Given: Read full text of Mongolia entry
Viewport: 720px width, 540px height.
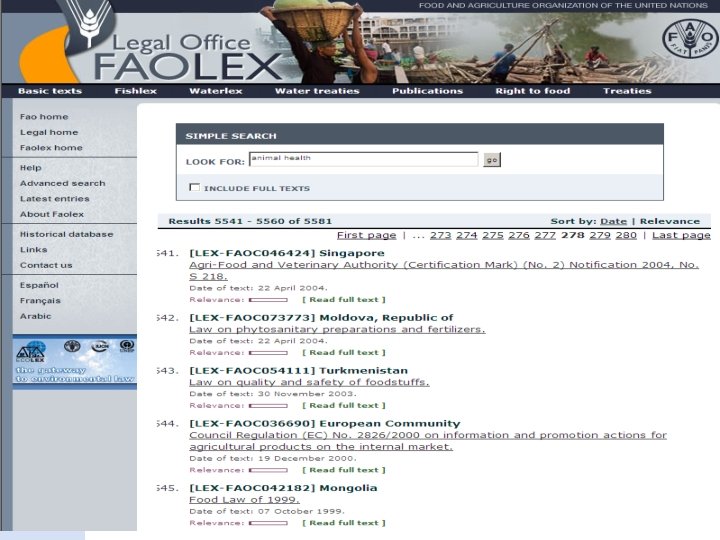Looking at the screenshot, I should (x=344, y=523).
